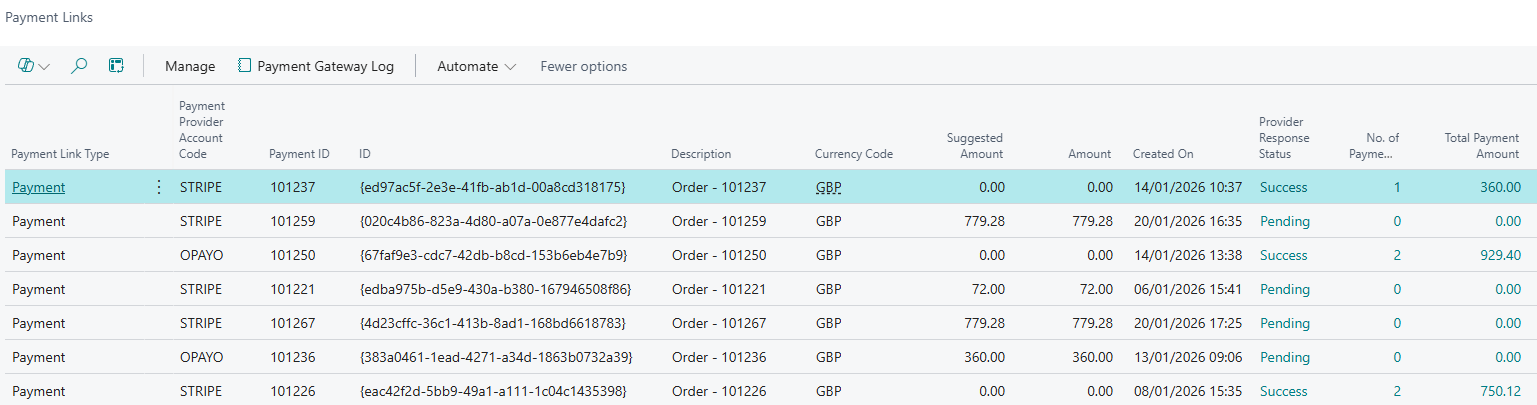This screenshot has width=1537, height=405.
Task: Click Success status for order 101250
Action: pos(1283,255)
